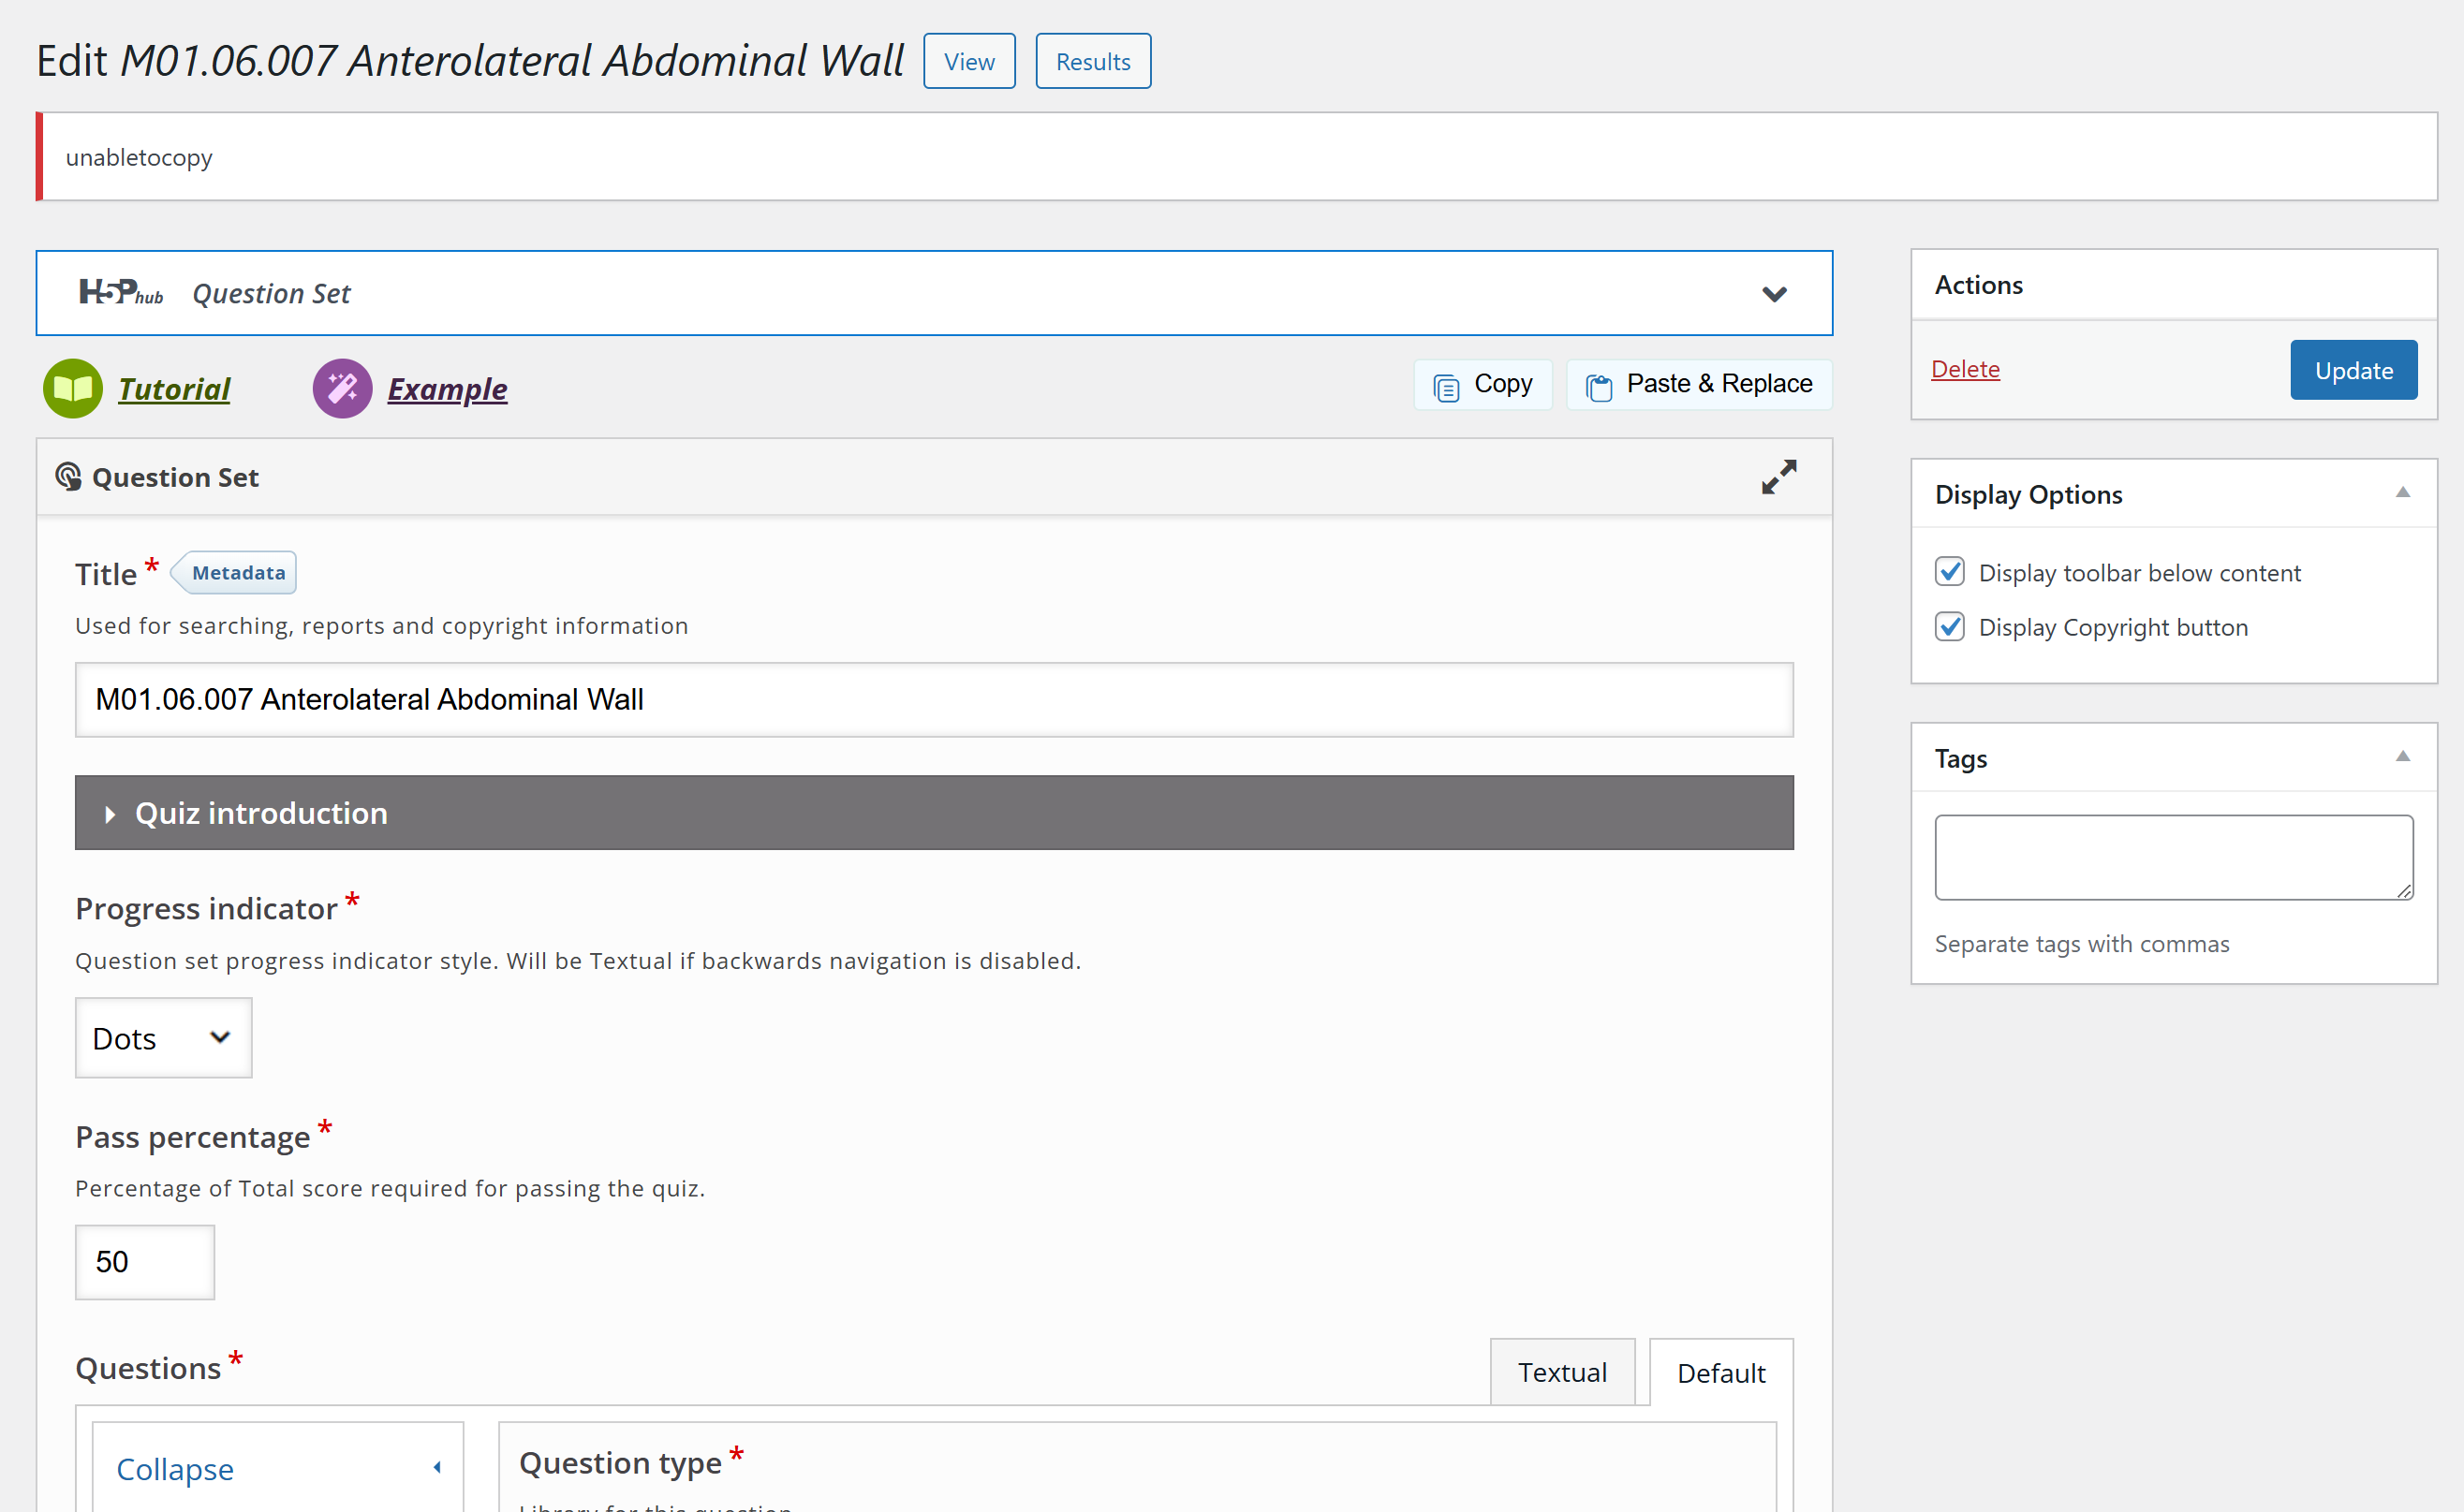The image size is (2464, 1512).
Task: Click the purple Example wand icon
Action: (x=343, y=389)
